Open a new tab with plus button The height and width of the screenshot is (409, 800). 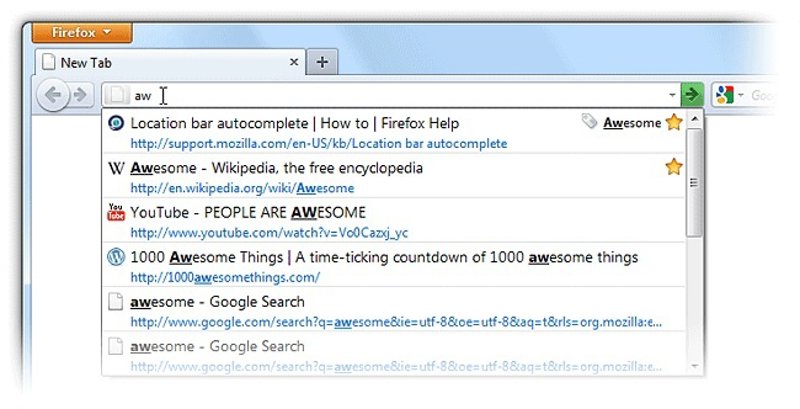pos(322,62)
